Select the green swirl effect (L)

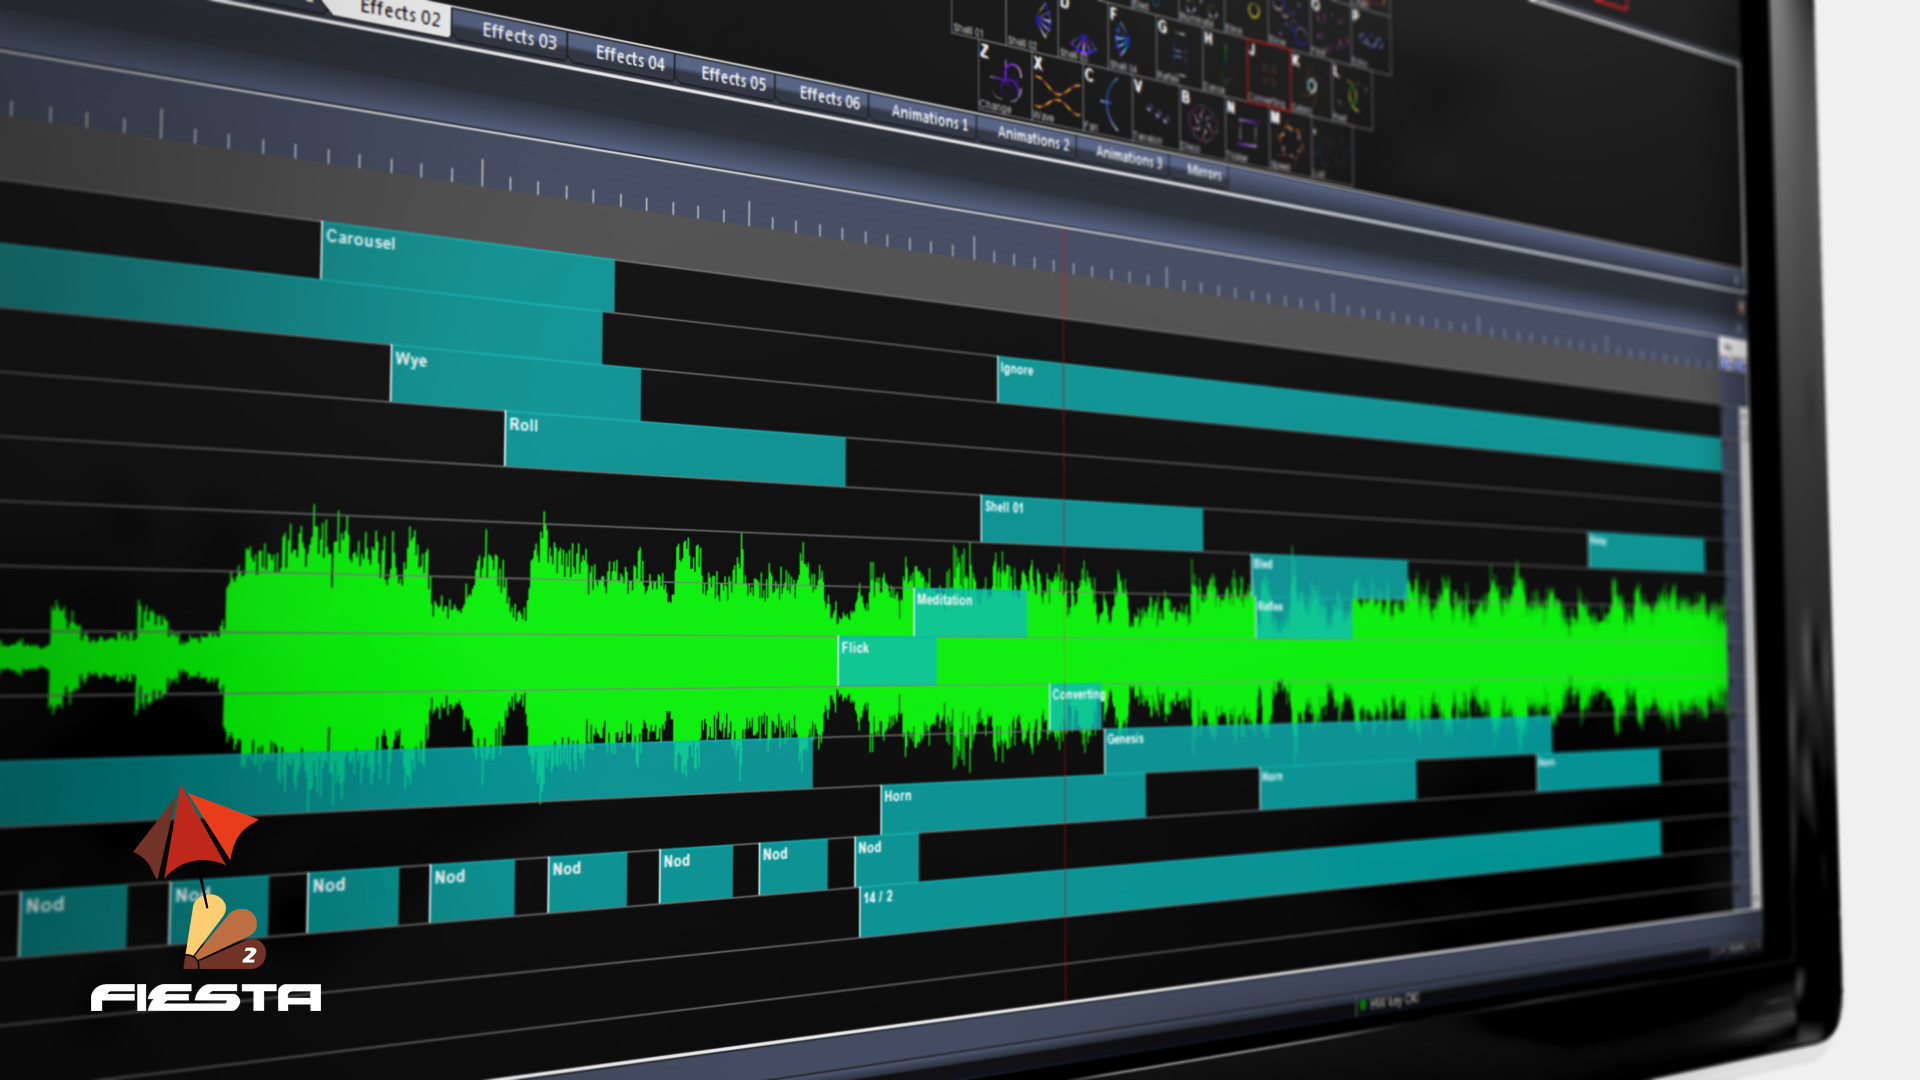(x=1351, y=95)
